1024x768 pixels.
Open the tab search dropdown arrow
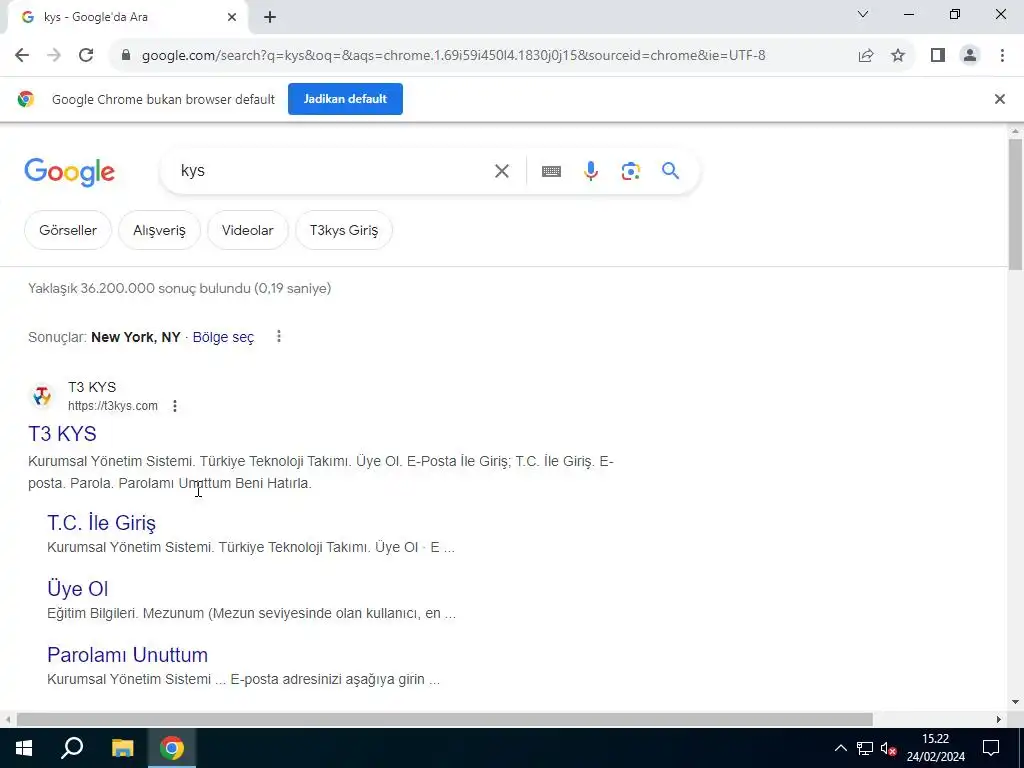[x=863, y=14]
